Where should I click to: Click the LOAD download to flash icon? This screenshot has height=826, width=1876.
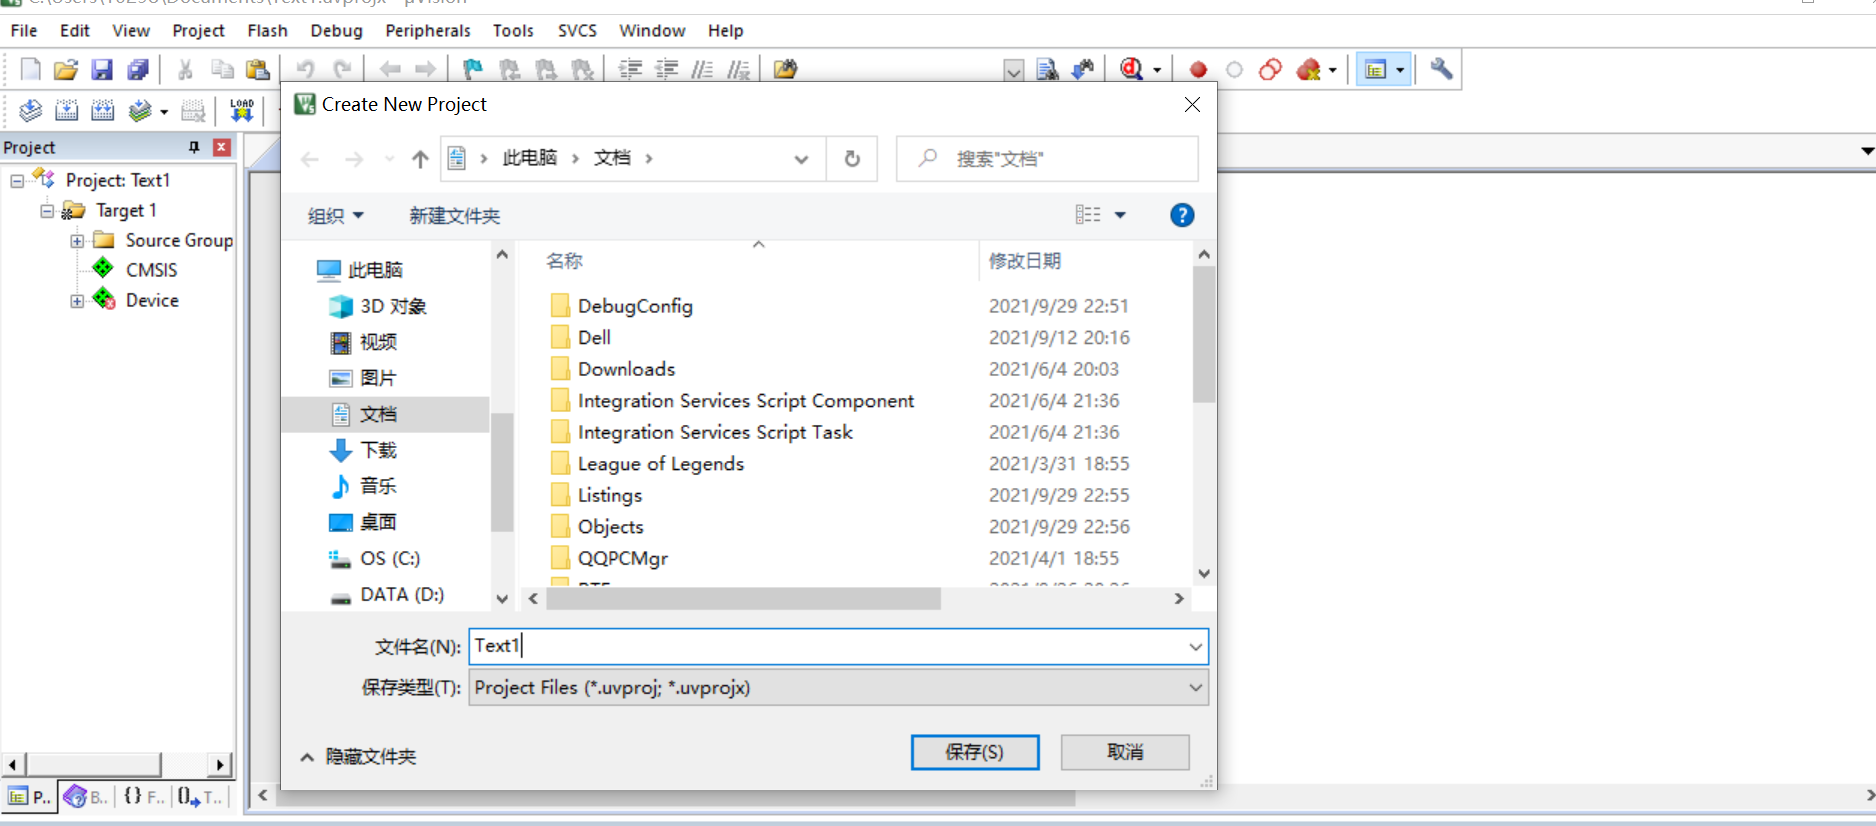click(242, 110)
